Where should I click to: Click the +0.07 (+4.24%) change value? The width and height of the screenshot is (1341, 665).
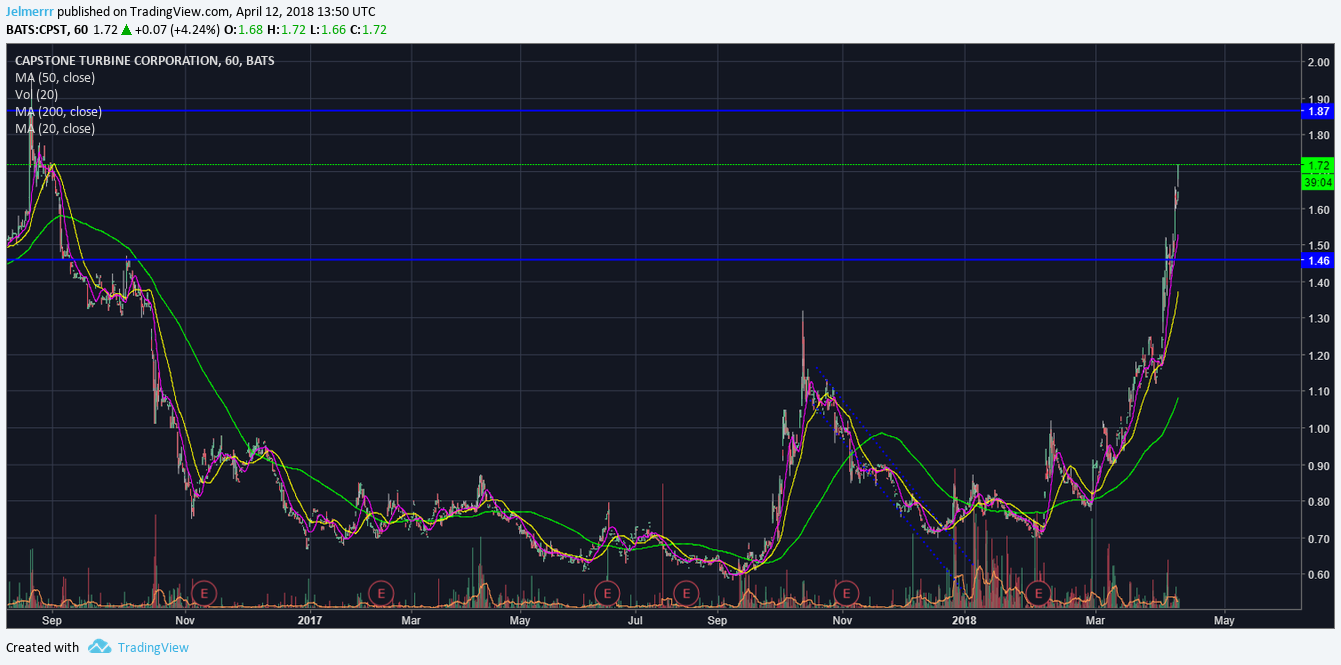(x=178, y=30)
